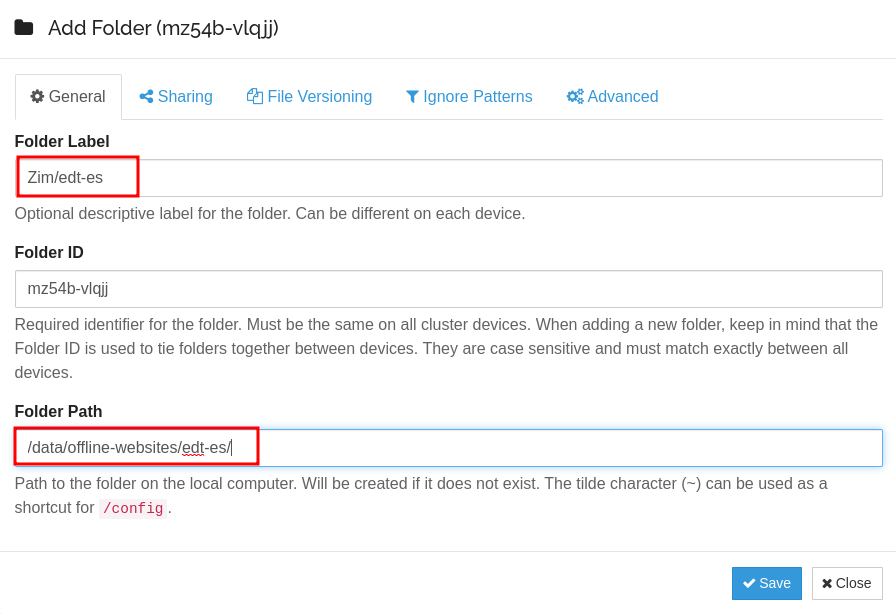Click the folder icon in the dialog title

24,28
